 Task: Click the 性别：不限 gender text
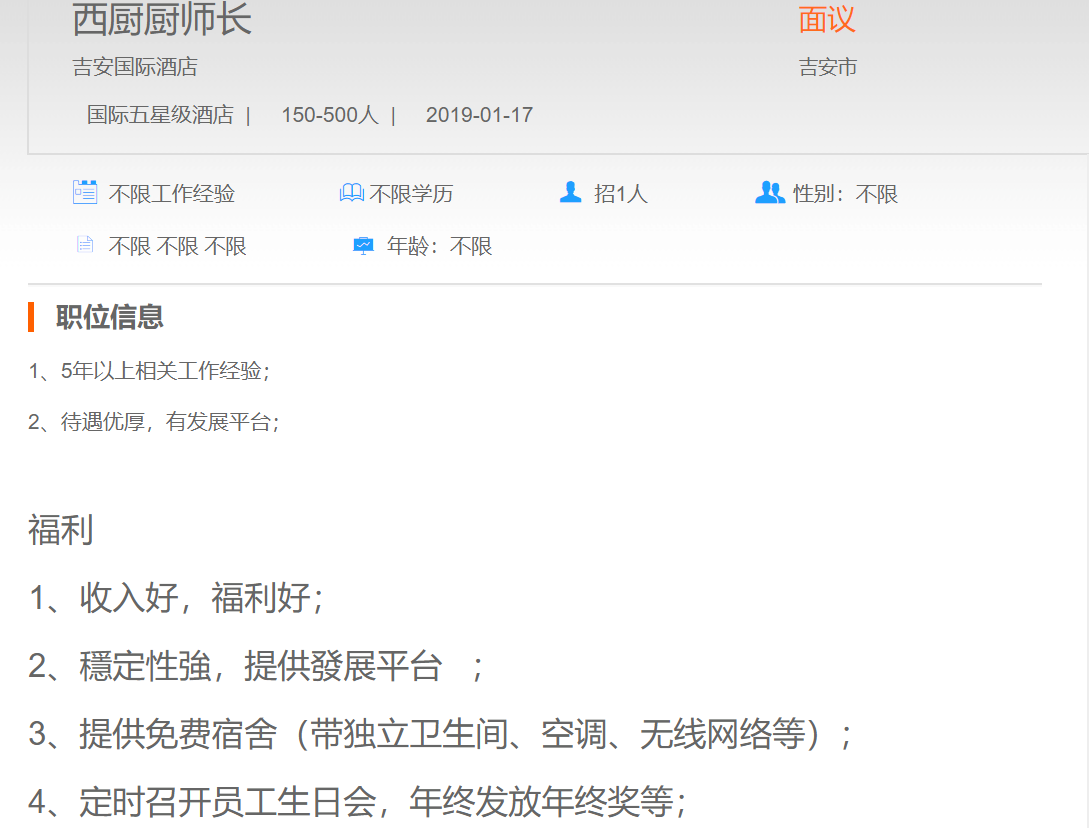click(x=845, y=194)
